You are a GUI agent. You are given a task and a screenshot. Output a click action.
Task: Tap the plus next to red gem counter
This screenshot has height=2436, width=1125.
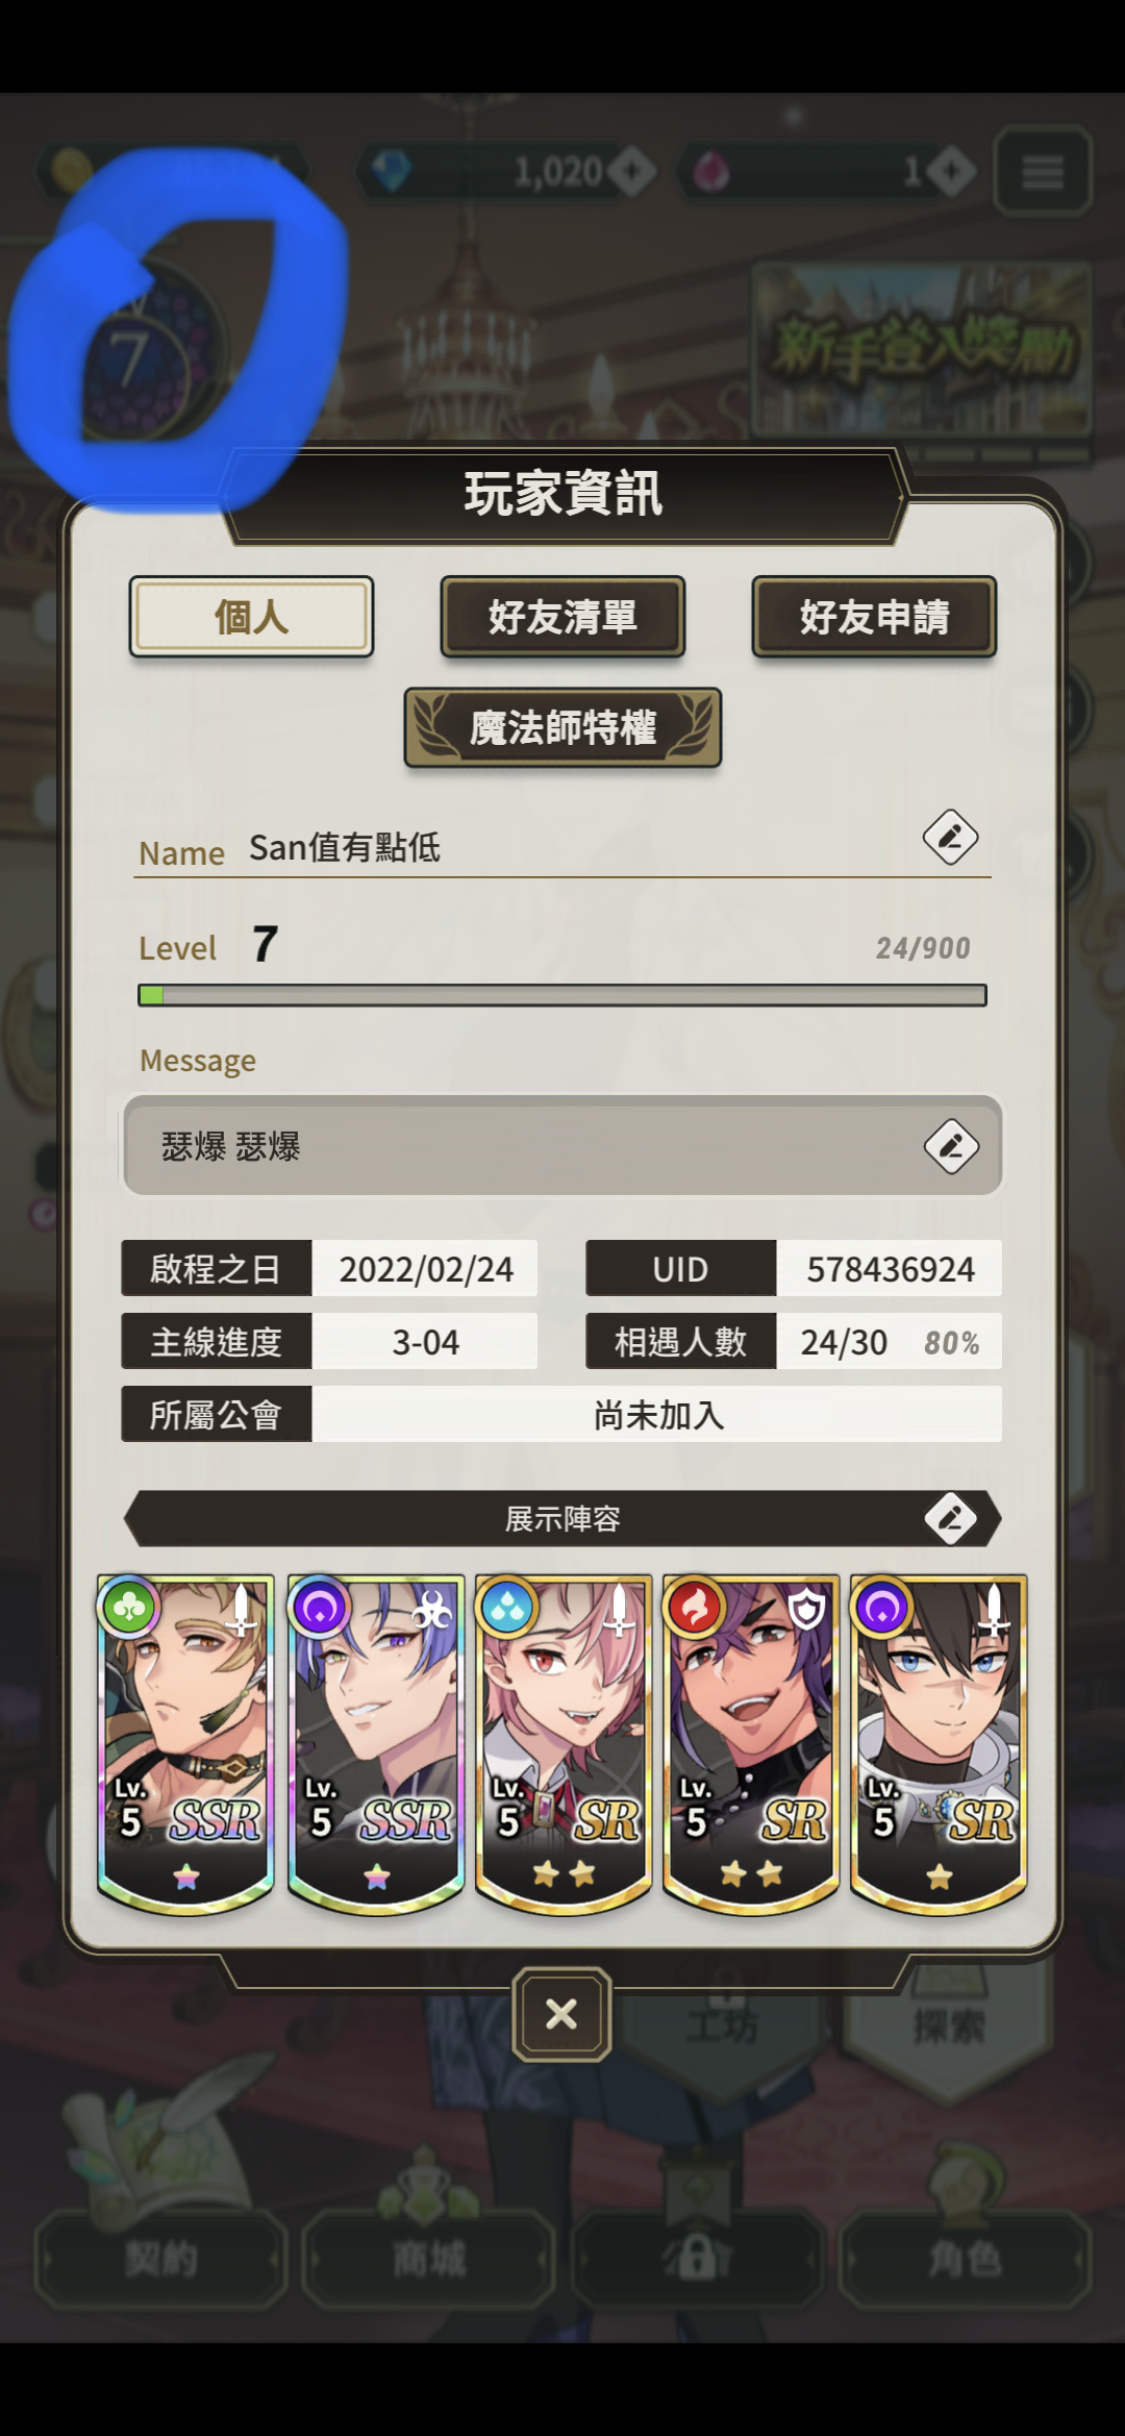pos(950,172)
